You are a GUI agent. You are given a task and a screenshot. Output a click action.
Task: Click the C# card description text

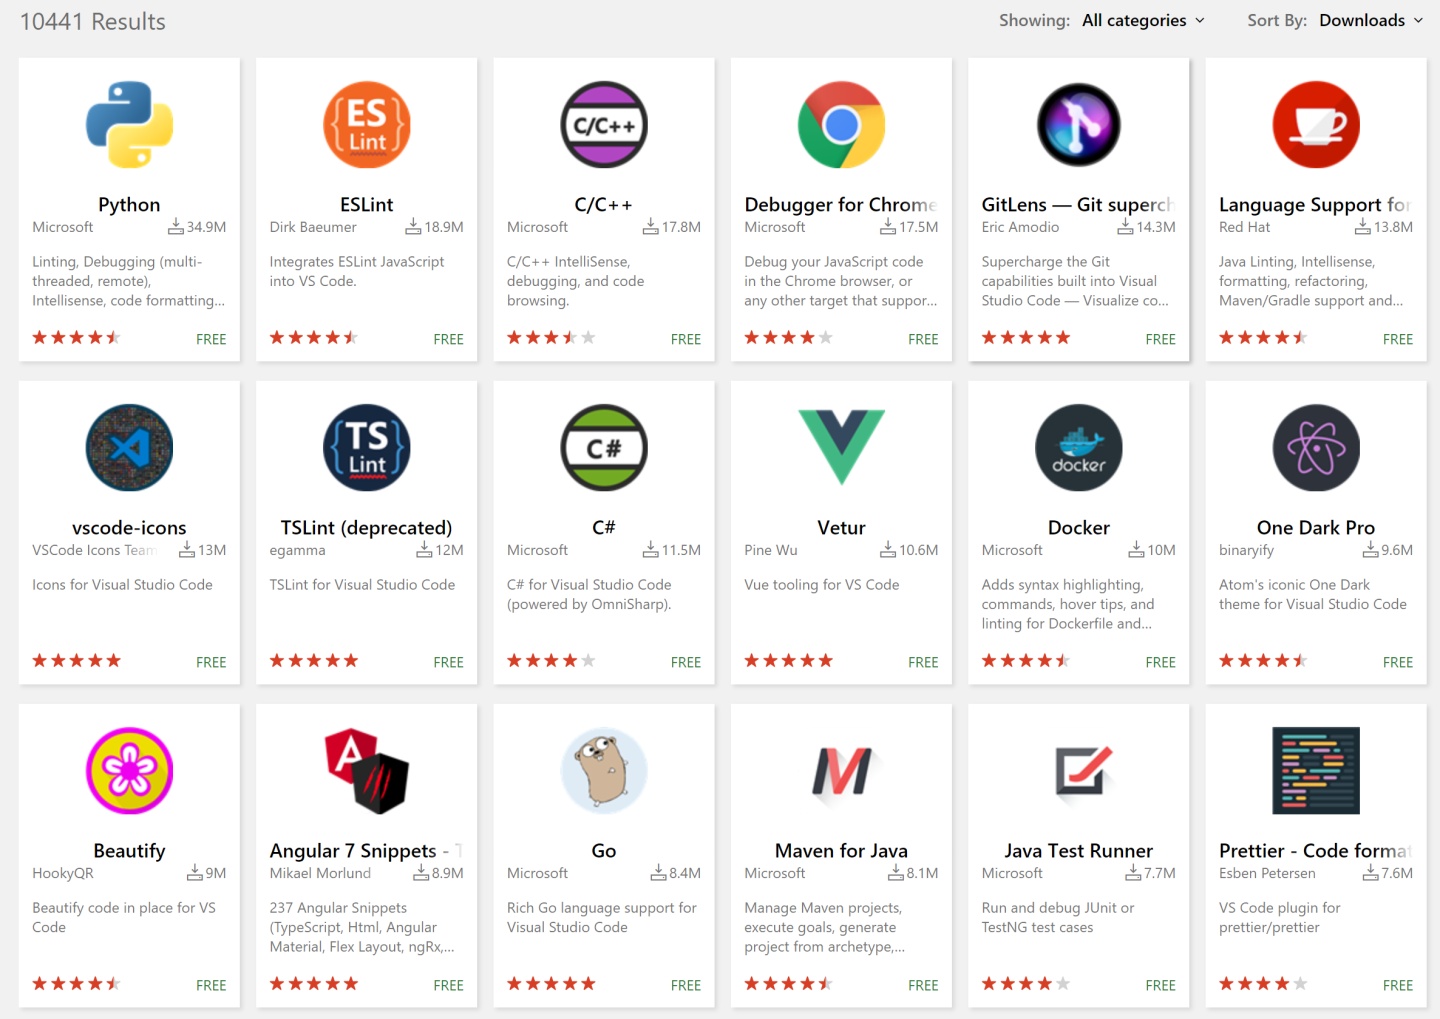tap(589, 594)
